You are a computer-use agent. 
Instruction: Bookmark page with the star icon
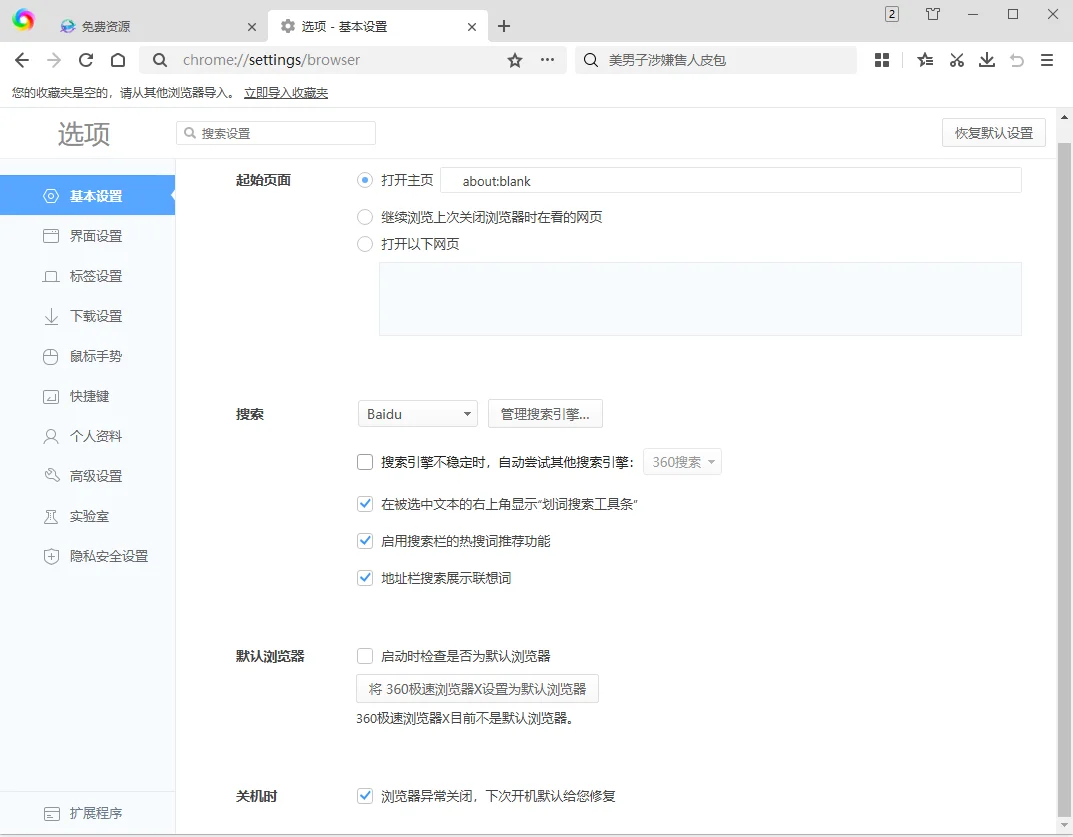pyautogui.click(x=515, y=60)
